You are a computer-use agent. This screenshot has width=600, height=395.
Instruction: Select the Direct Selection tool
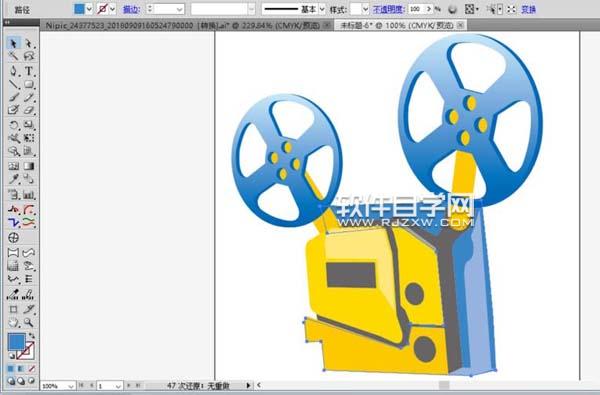click(x=29, y=43)
